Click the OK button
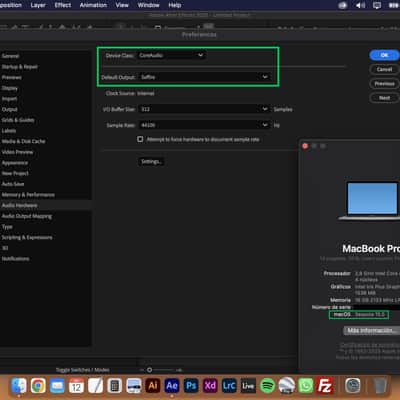The width and height of the screenshot is (400, 400). 384,55
